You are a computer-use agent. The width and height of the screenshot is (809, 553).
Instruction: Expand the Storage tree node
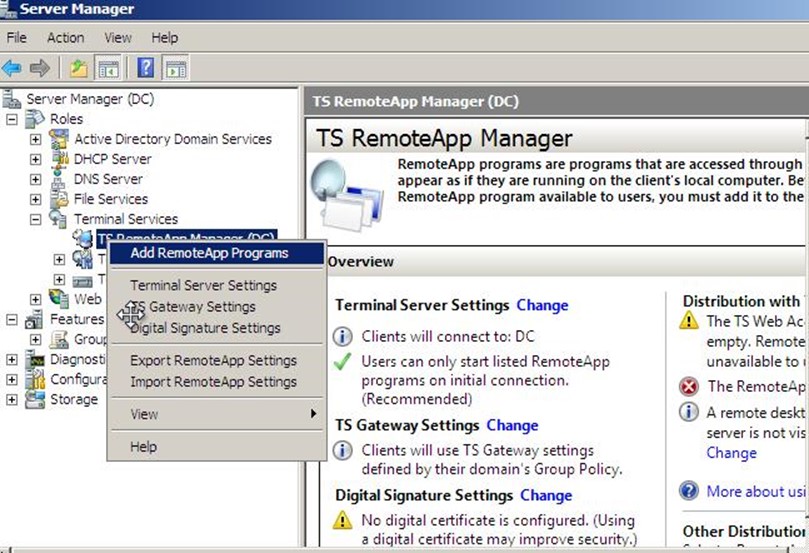[13, 399]
